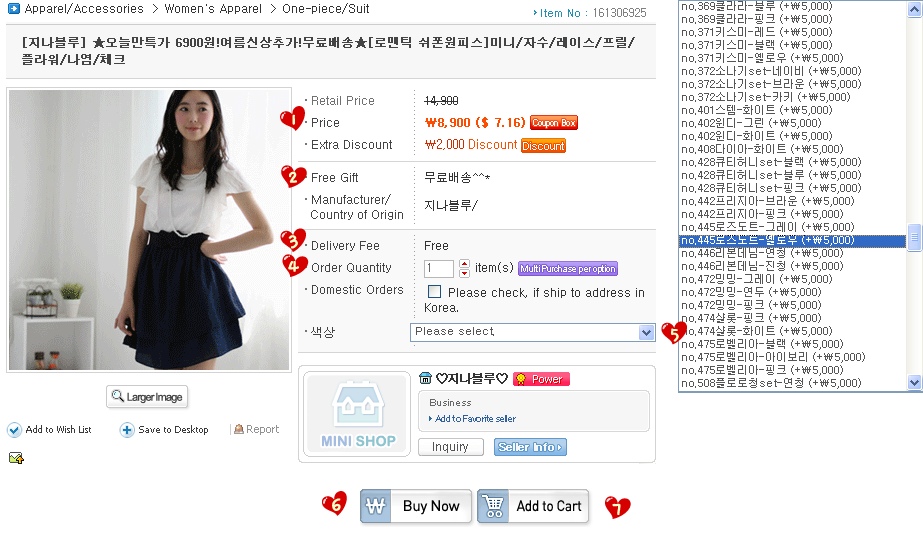
Task: Click the seller shop icon beside 지나블루
Action: click(425, 378)
